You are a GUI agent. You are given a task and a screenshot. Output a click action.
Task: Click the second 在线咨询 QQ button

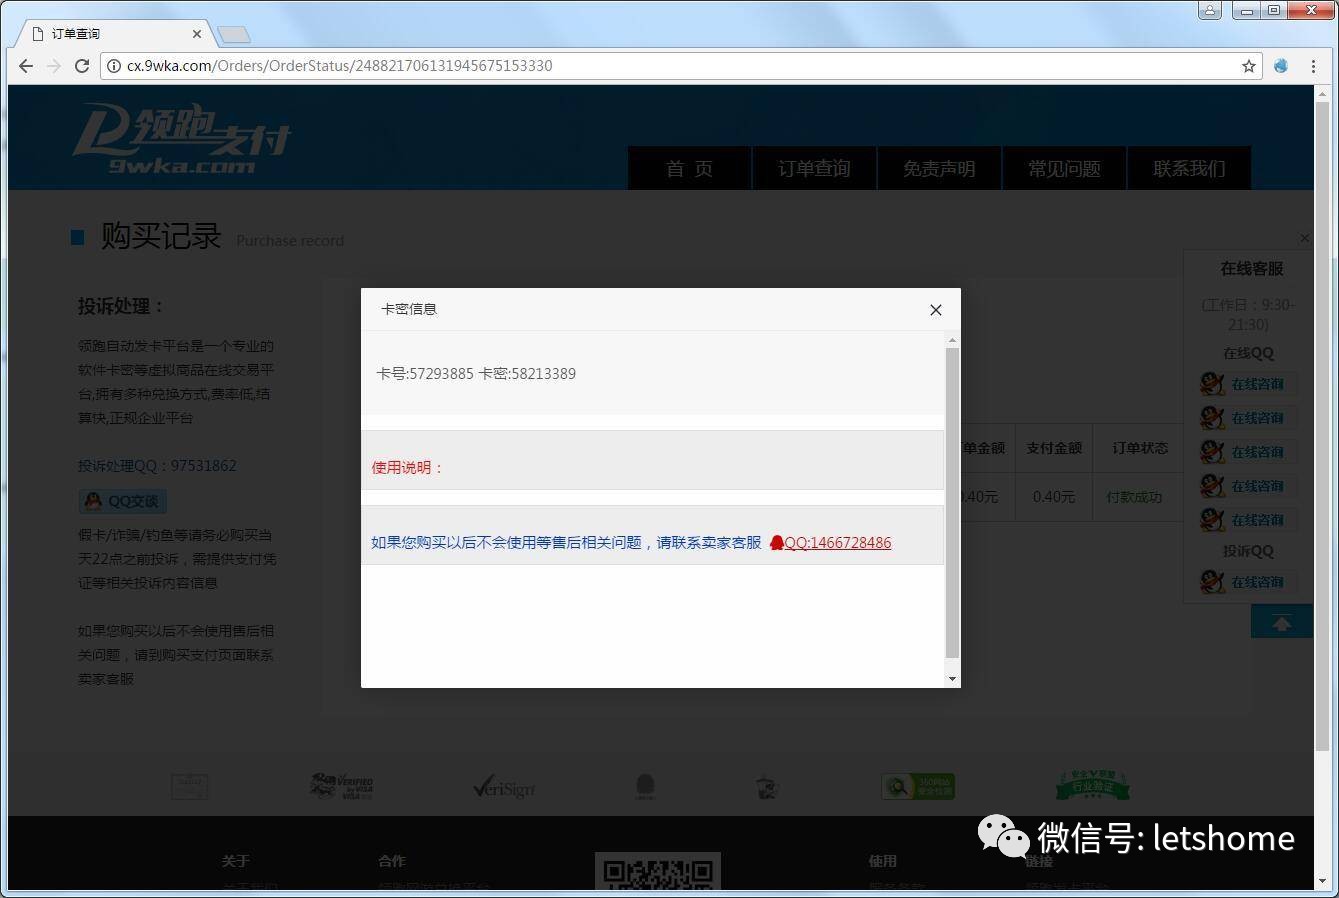coord(1247,418)
